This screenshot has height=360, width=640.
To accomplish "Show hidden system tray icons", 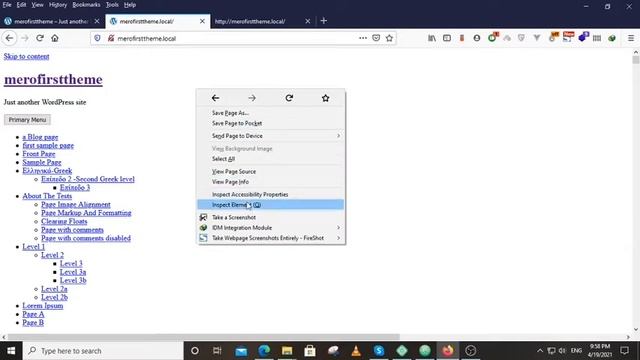I will [540, 351].
